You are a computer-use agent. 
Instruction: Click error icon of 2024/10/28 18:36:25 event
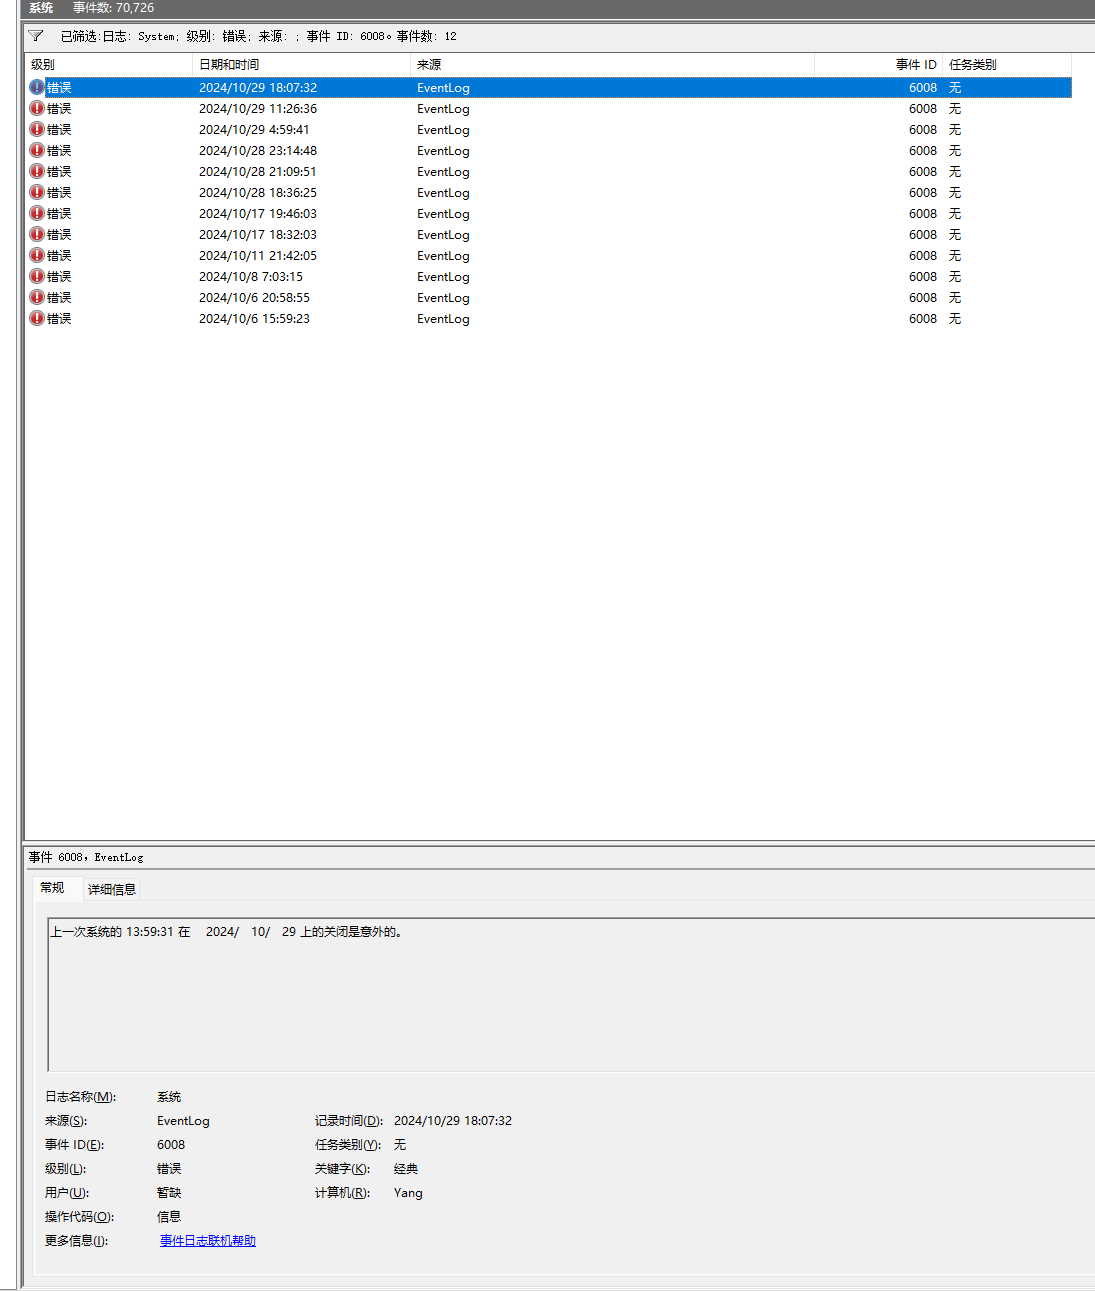click(x=37, y=192)
